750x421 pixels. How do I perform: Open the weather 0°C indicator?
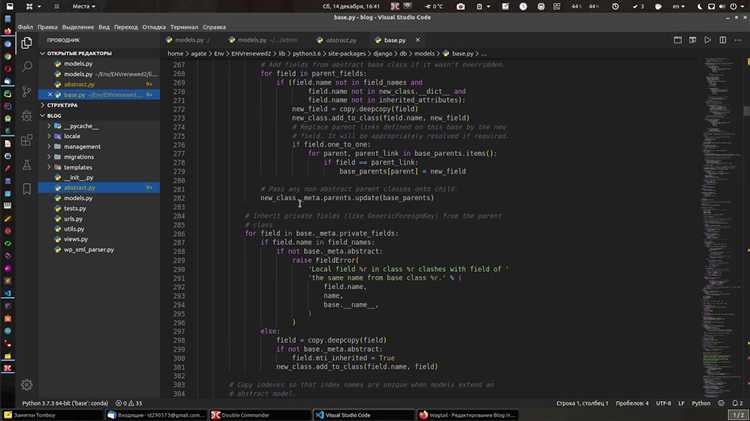tap(434, 6)
